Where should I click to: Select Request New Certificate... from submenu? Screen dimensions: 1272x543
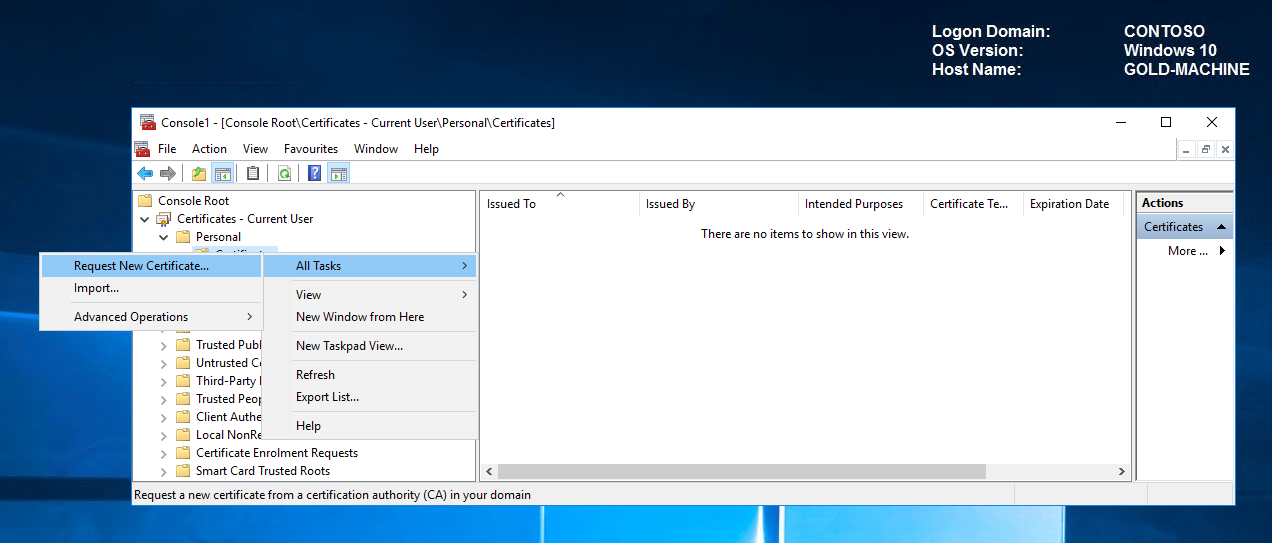(151, 265)
